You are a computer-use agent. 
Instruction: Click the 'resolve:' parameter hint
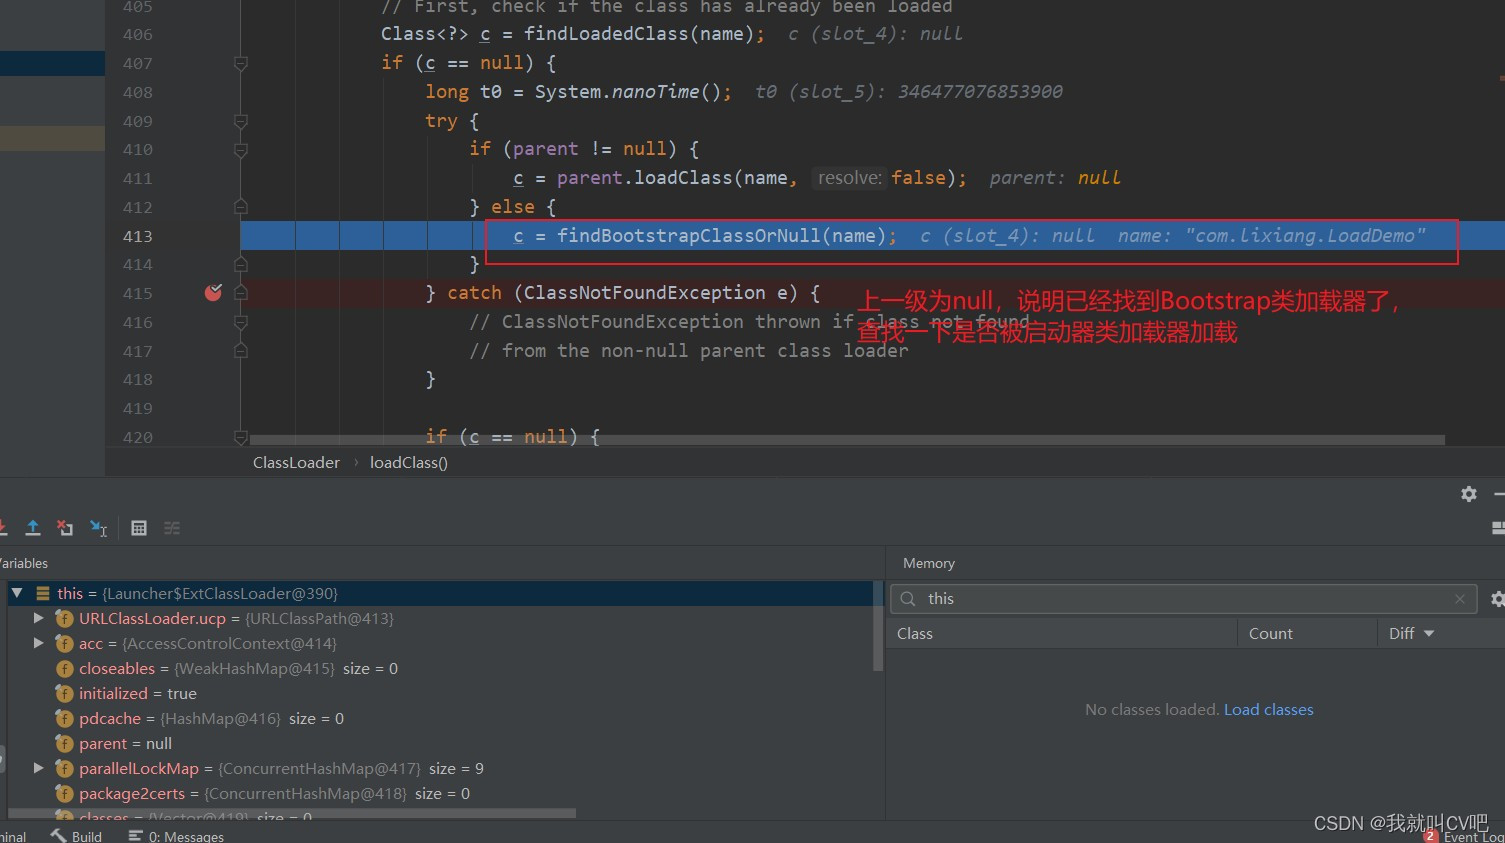pos(850,178)
